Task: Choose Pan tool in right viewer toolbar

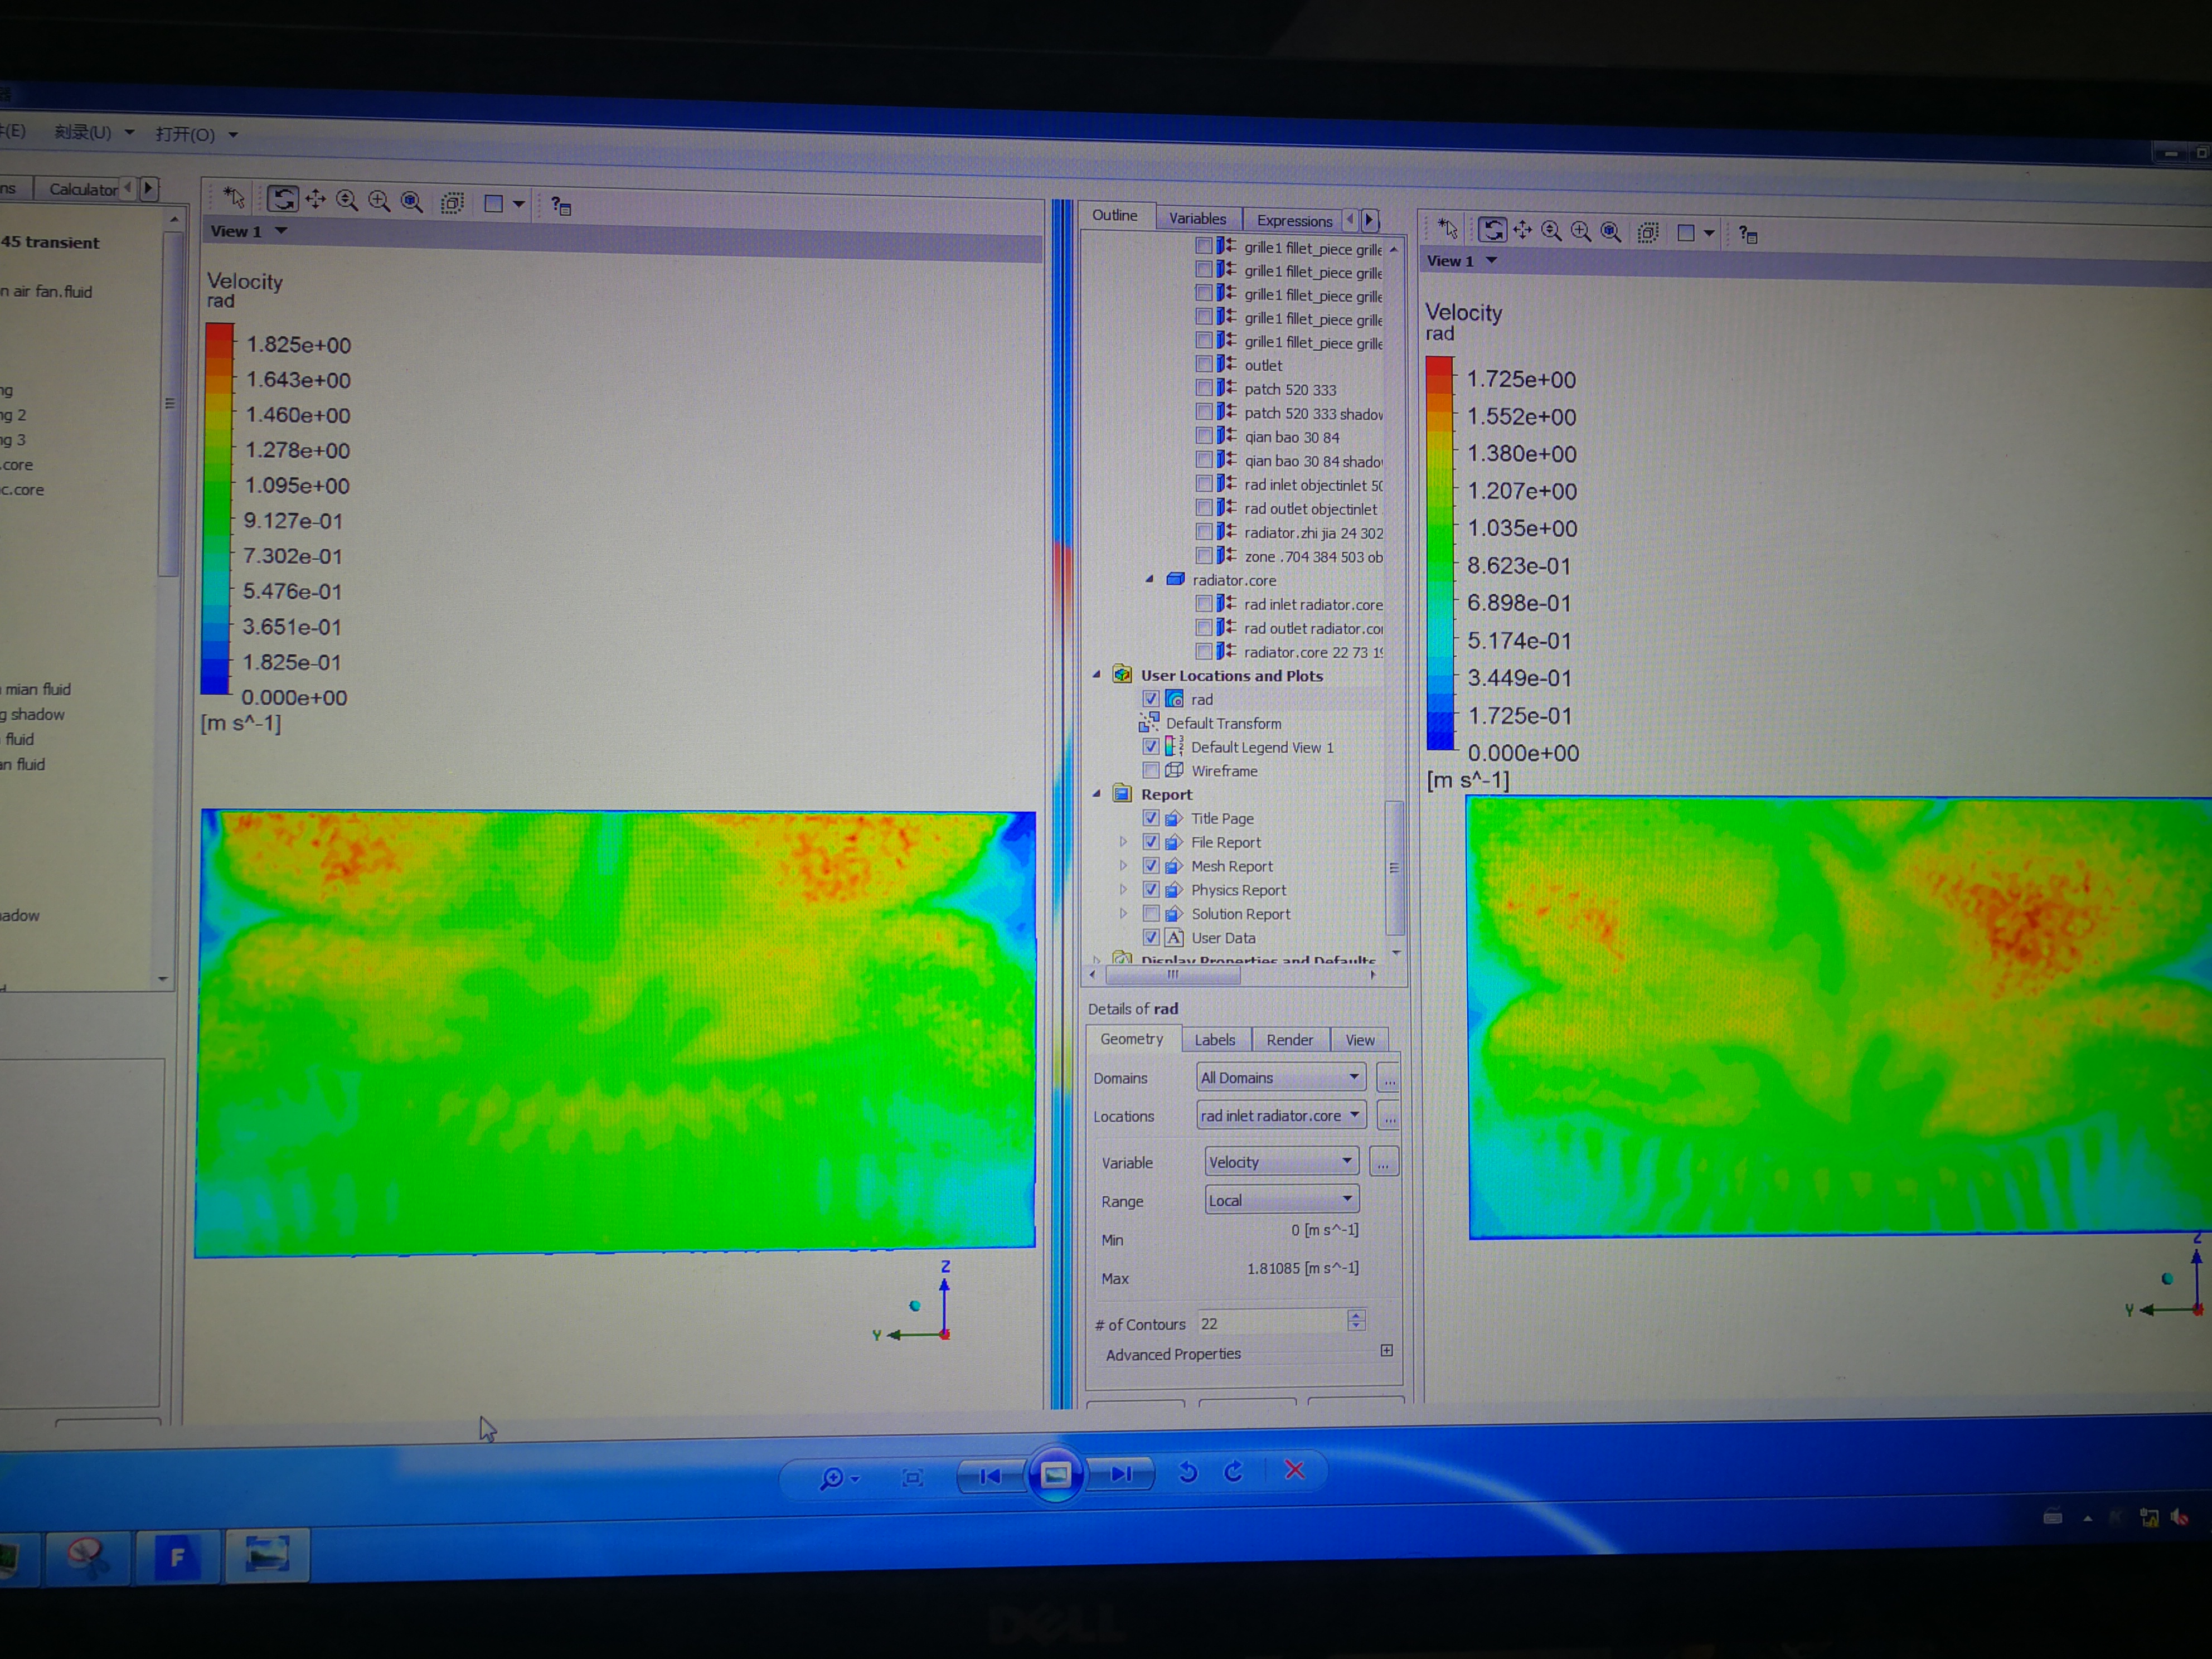Action: [1522, 231]
